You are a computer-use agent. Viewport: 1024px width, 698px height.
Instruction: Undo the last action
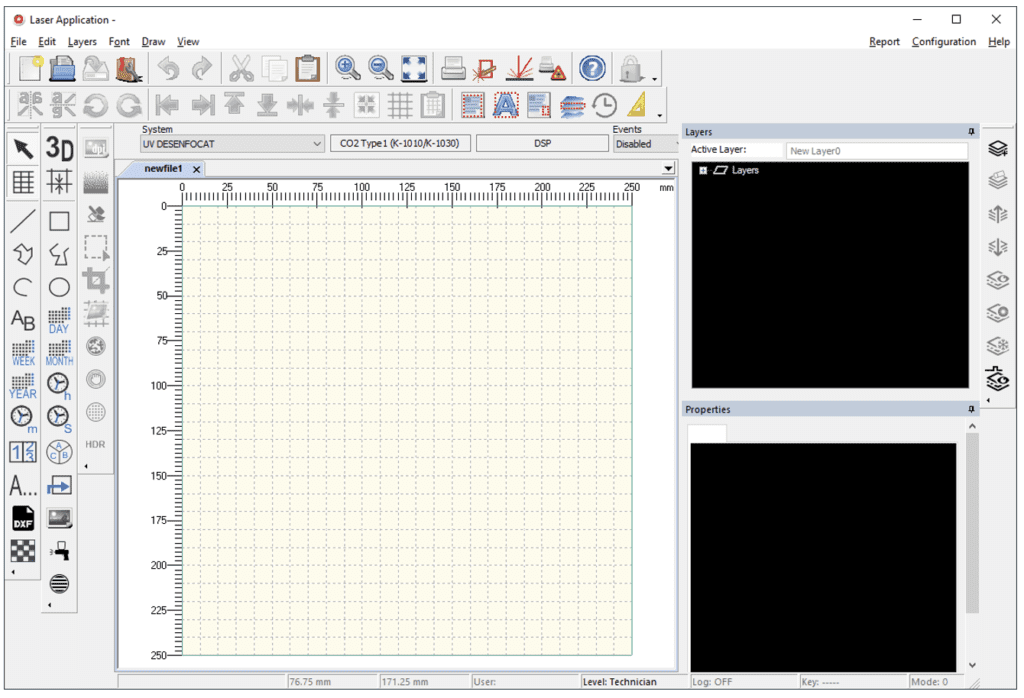pos(168,68)
